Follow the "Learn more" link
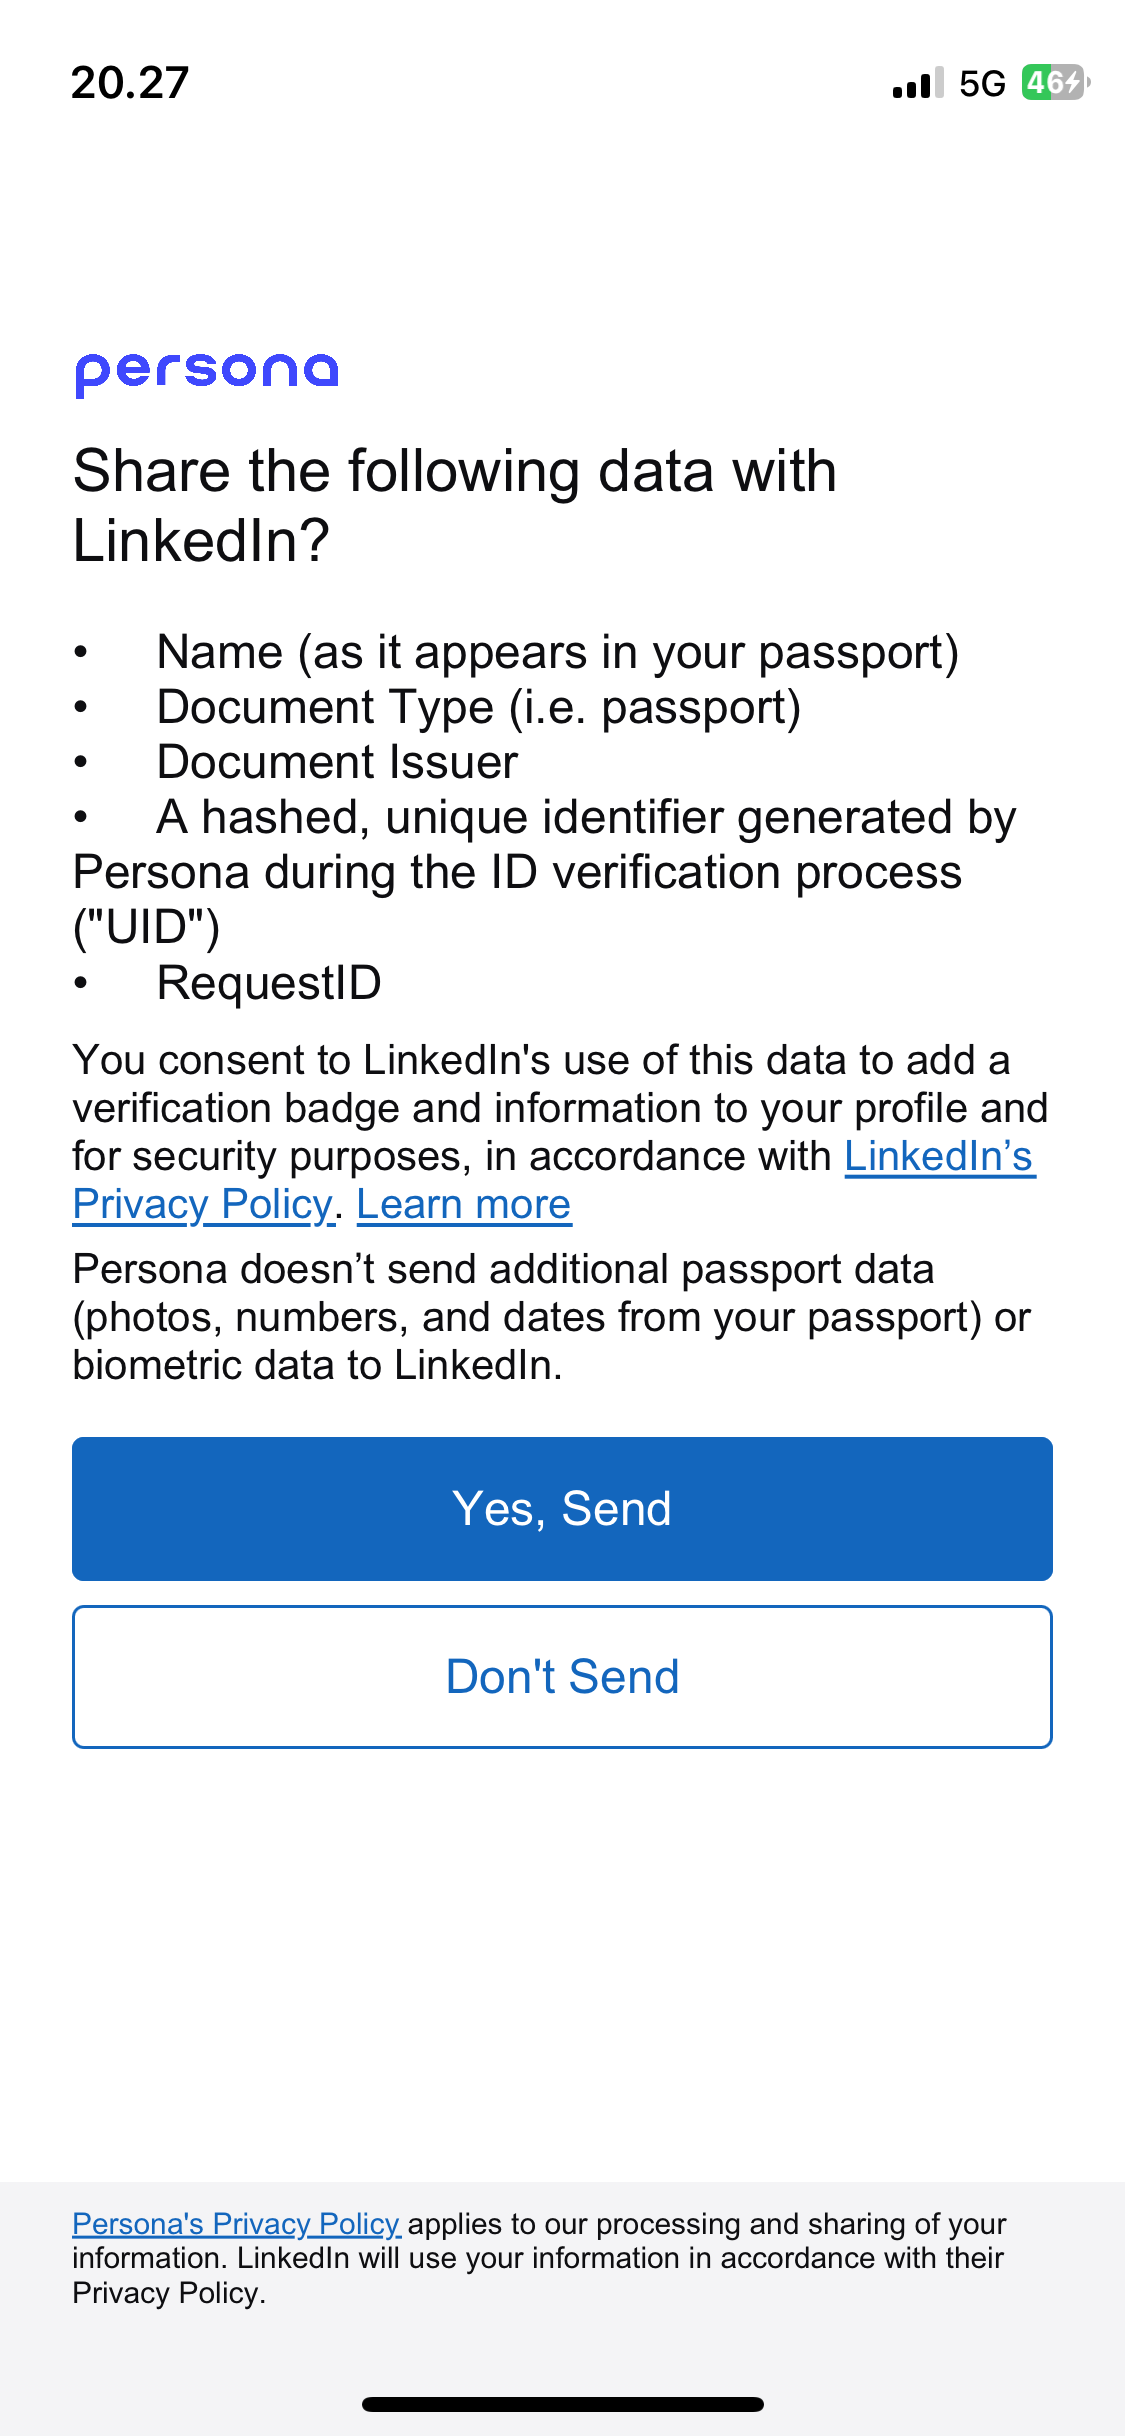The image size is (1125, 2436). point(463,1205)
